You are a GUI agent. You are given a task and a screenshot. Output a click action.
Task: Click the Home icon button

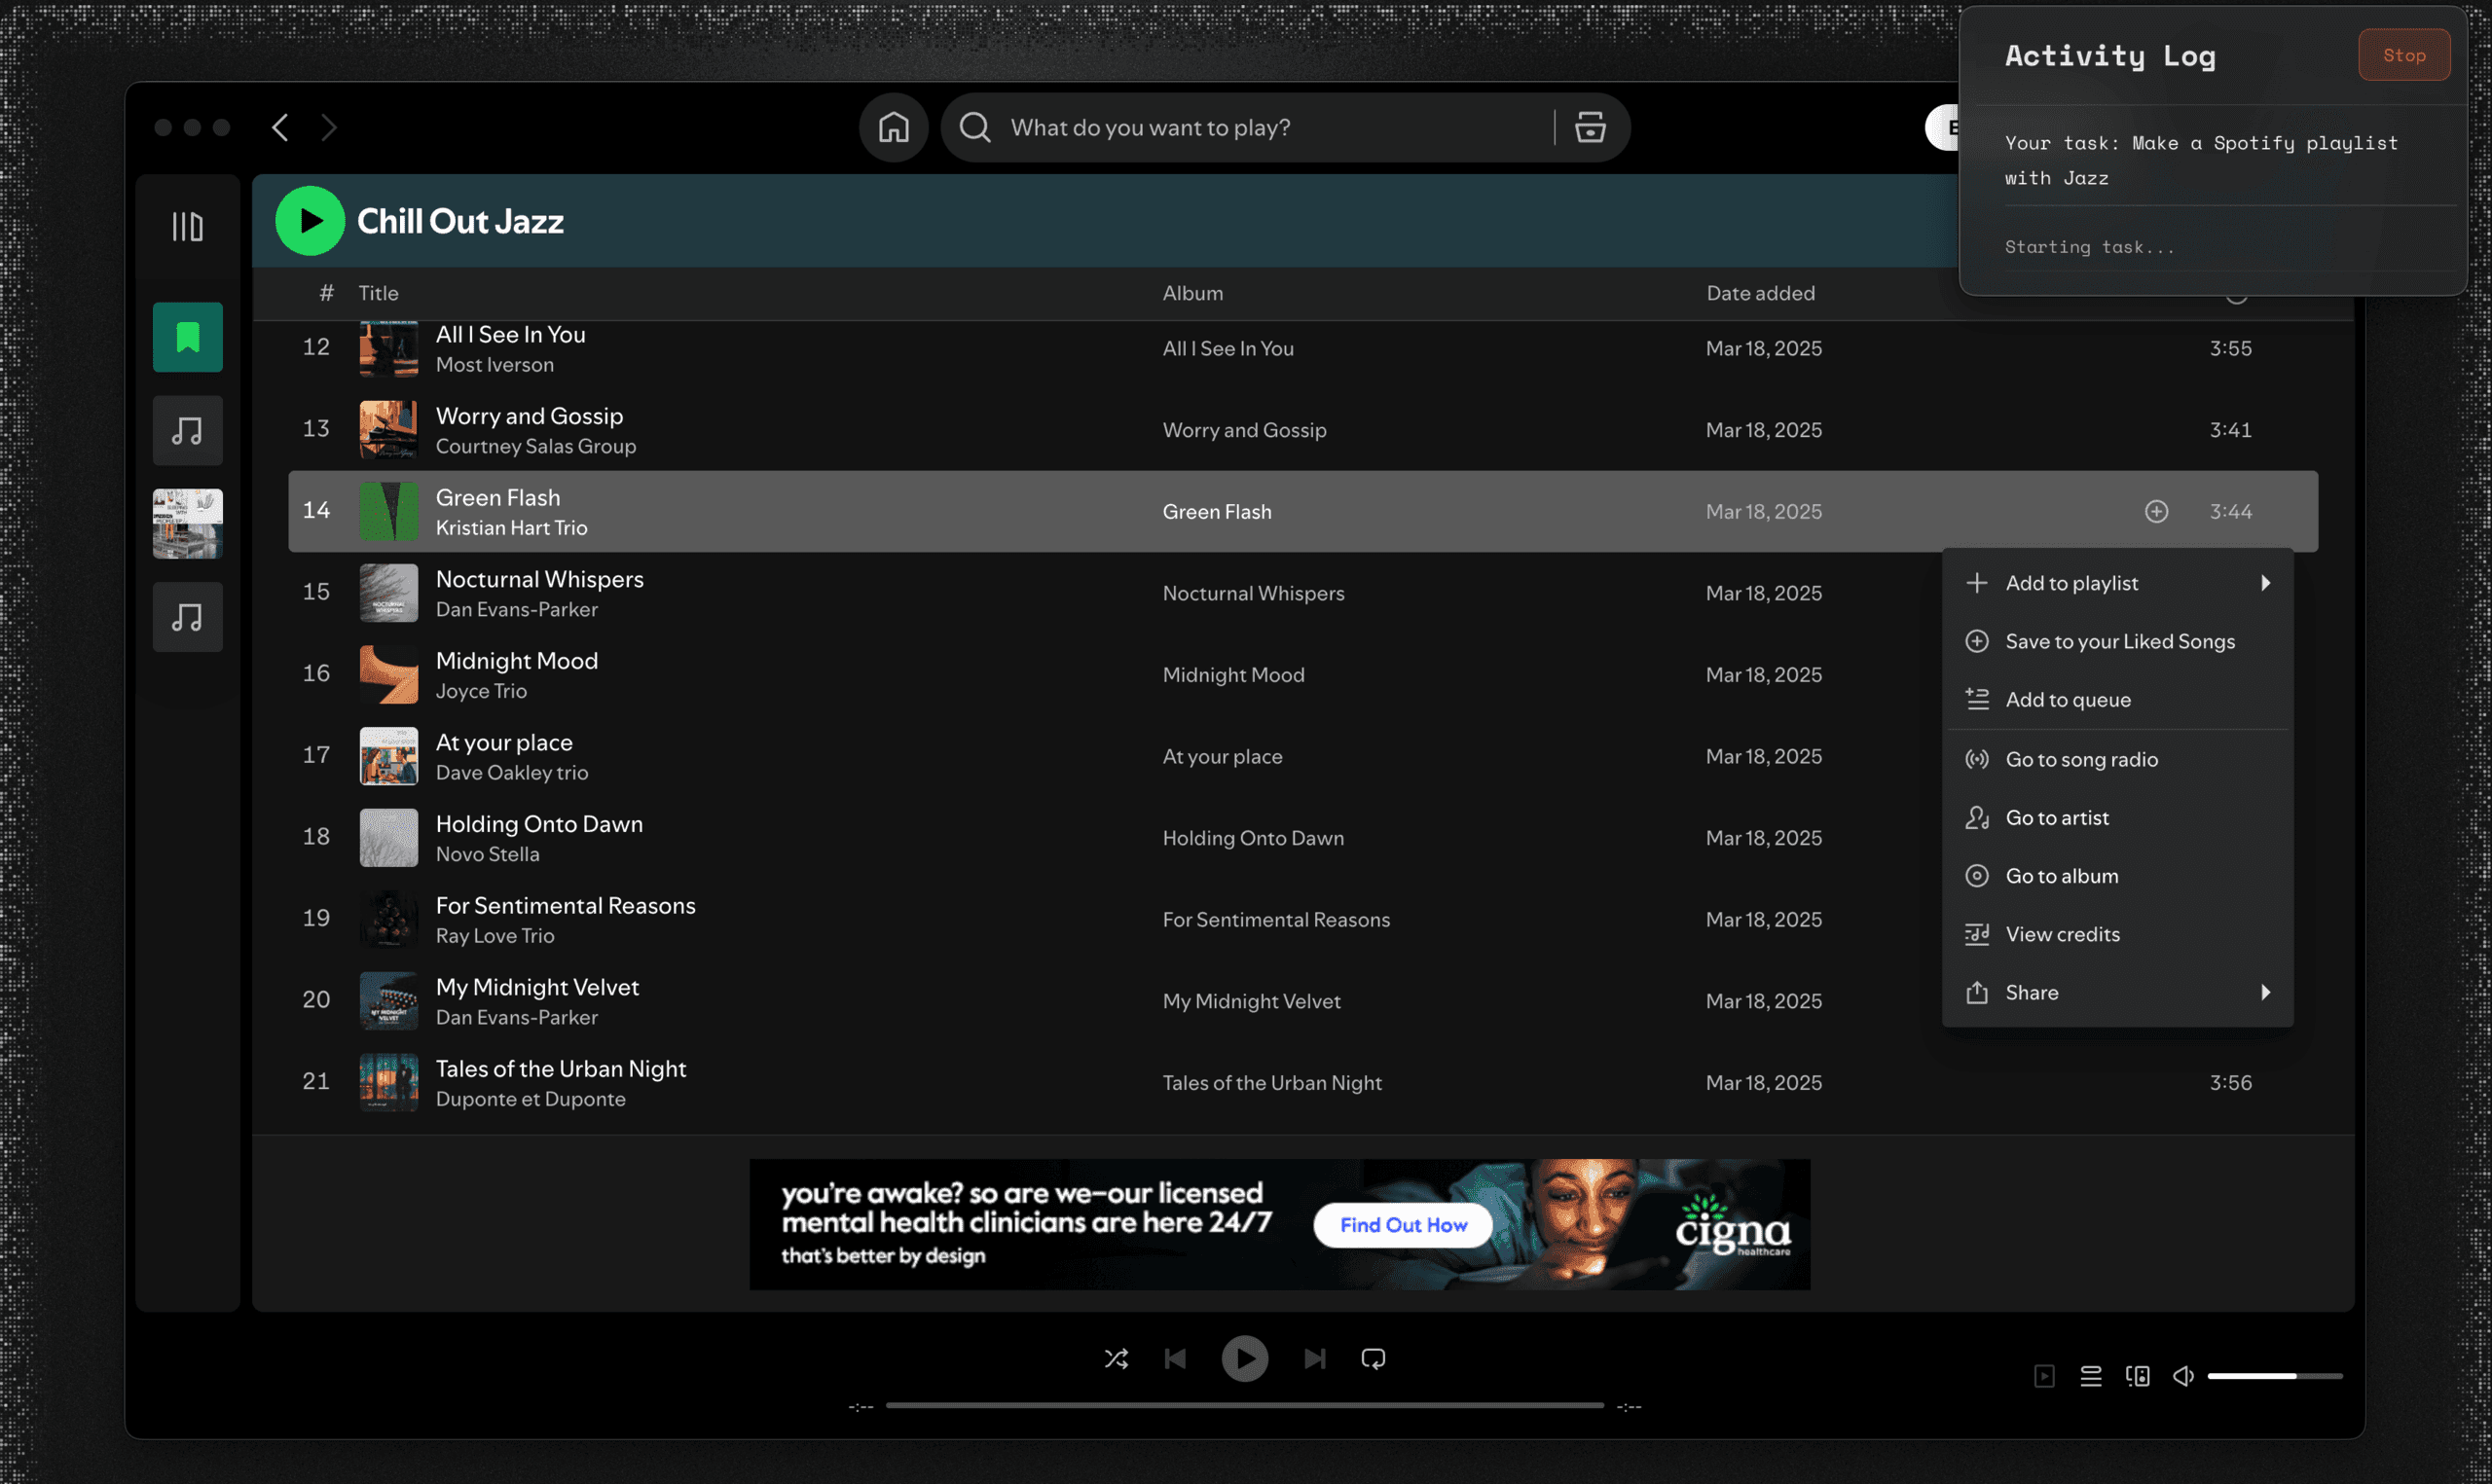point(893,127)
